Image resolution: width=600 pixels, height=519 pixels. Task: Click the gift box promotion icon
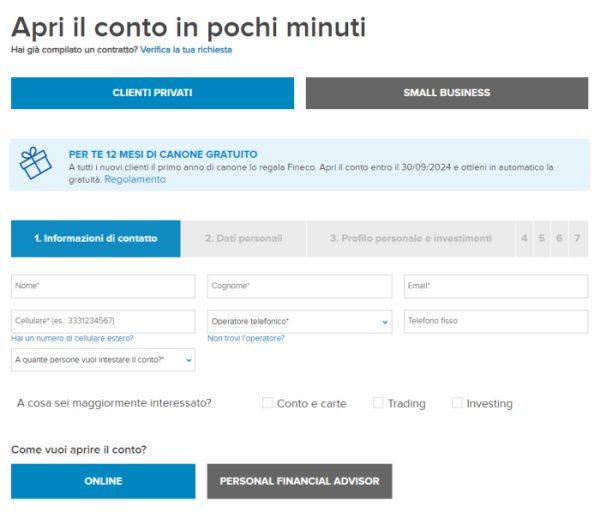coord(37,164)
